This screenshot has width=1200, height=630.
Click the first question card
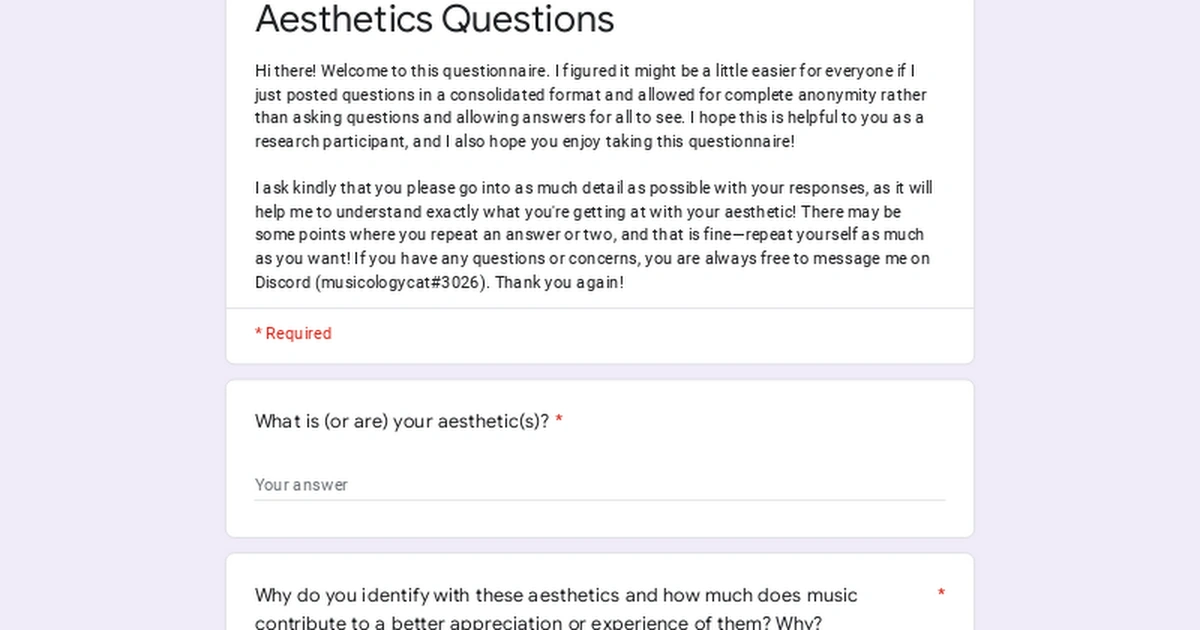pyautogui.click(x=600, y=458)
